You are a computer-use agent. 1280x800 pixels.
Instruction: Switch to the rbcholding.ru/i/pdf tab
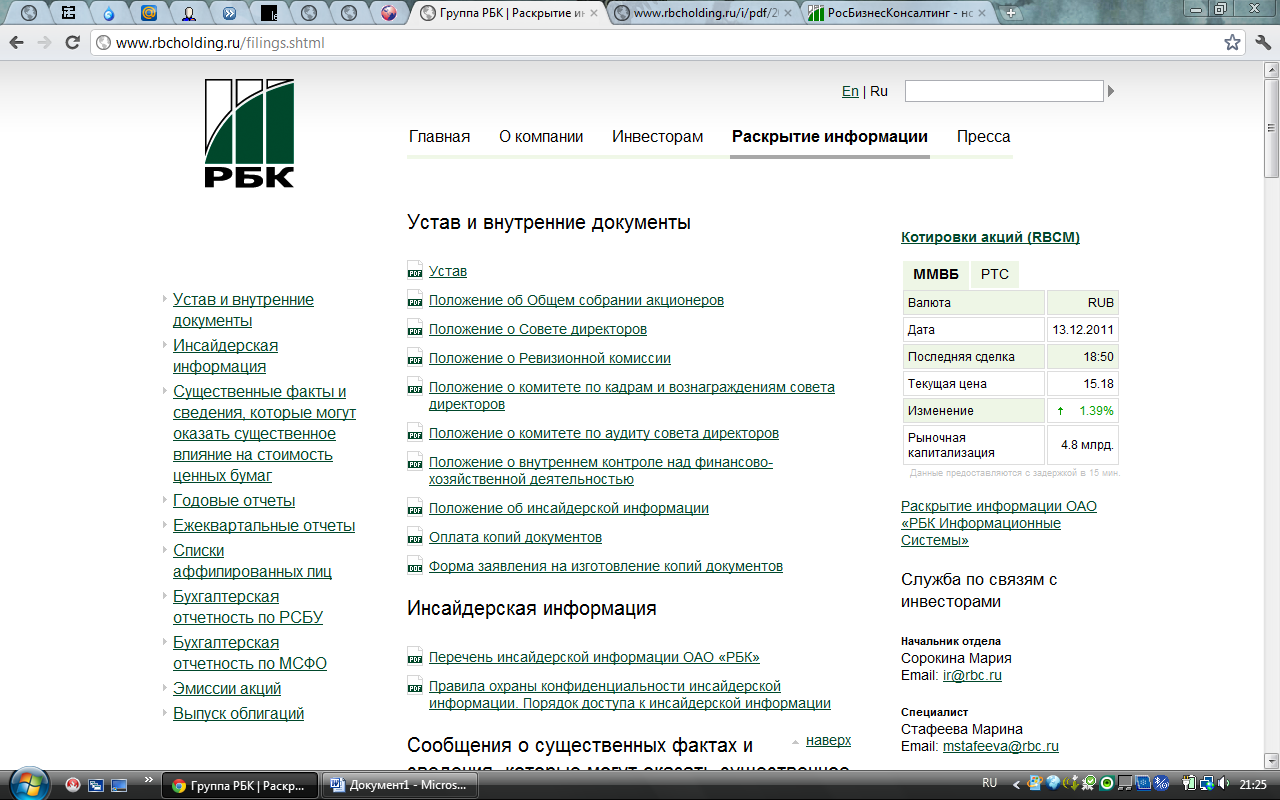point(705,13)
